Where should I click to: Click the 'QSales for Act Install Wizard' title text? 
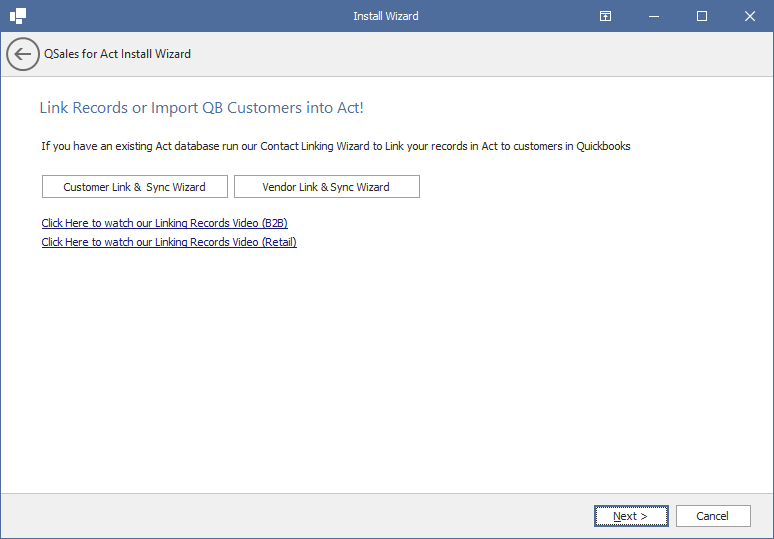point(117,54)
